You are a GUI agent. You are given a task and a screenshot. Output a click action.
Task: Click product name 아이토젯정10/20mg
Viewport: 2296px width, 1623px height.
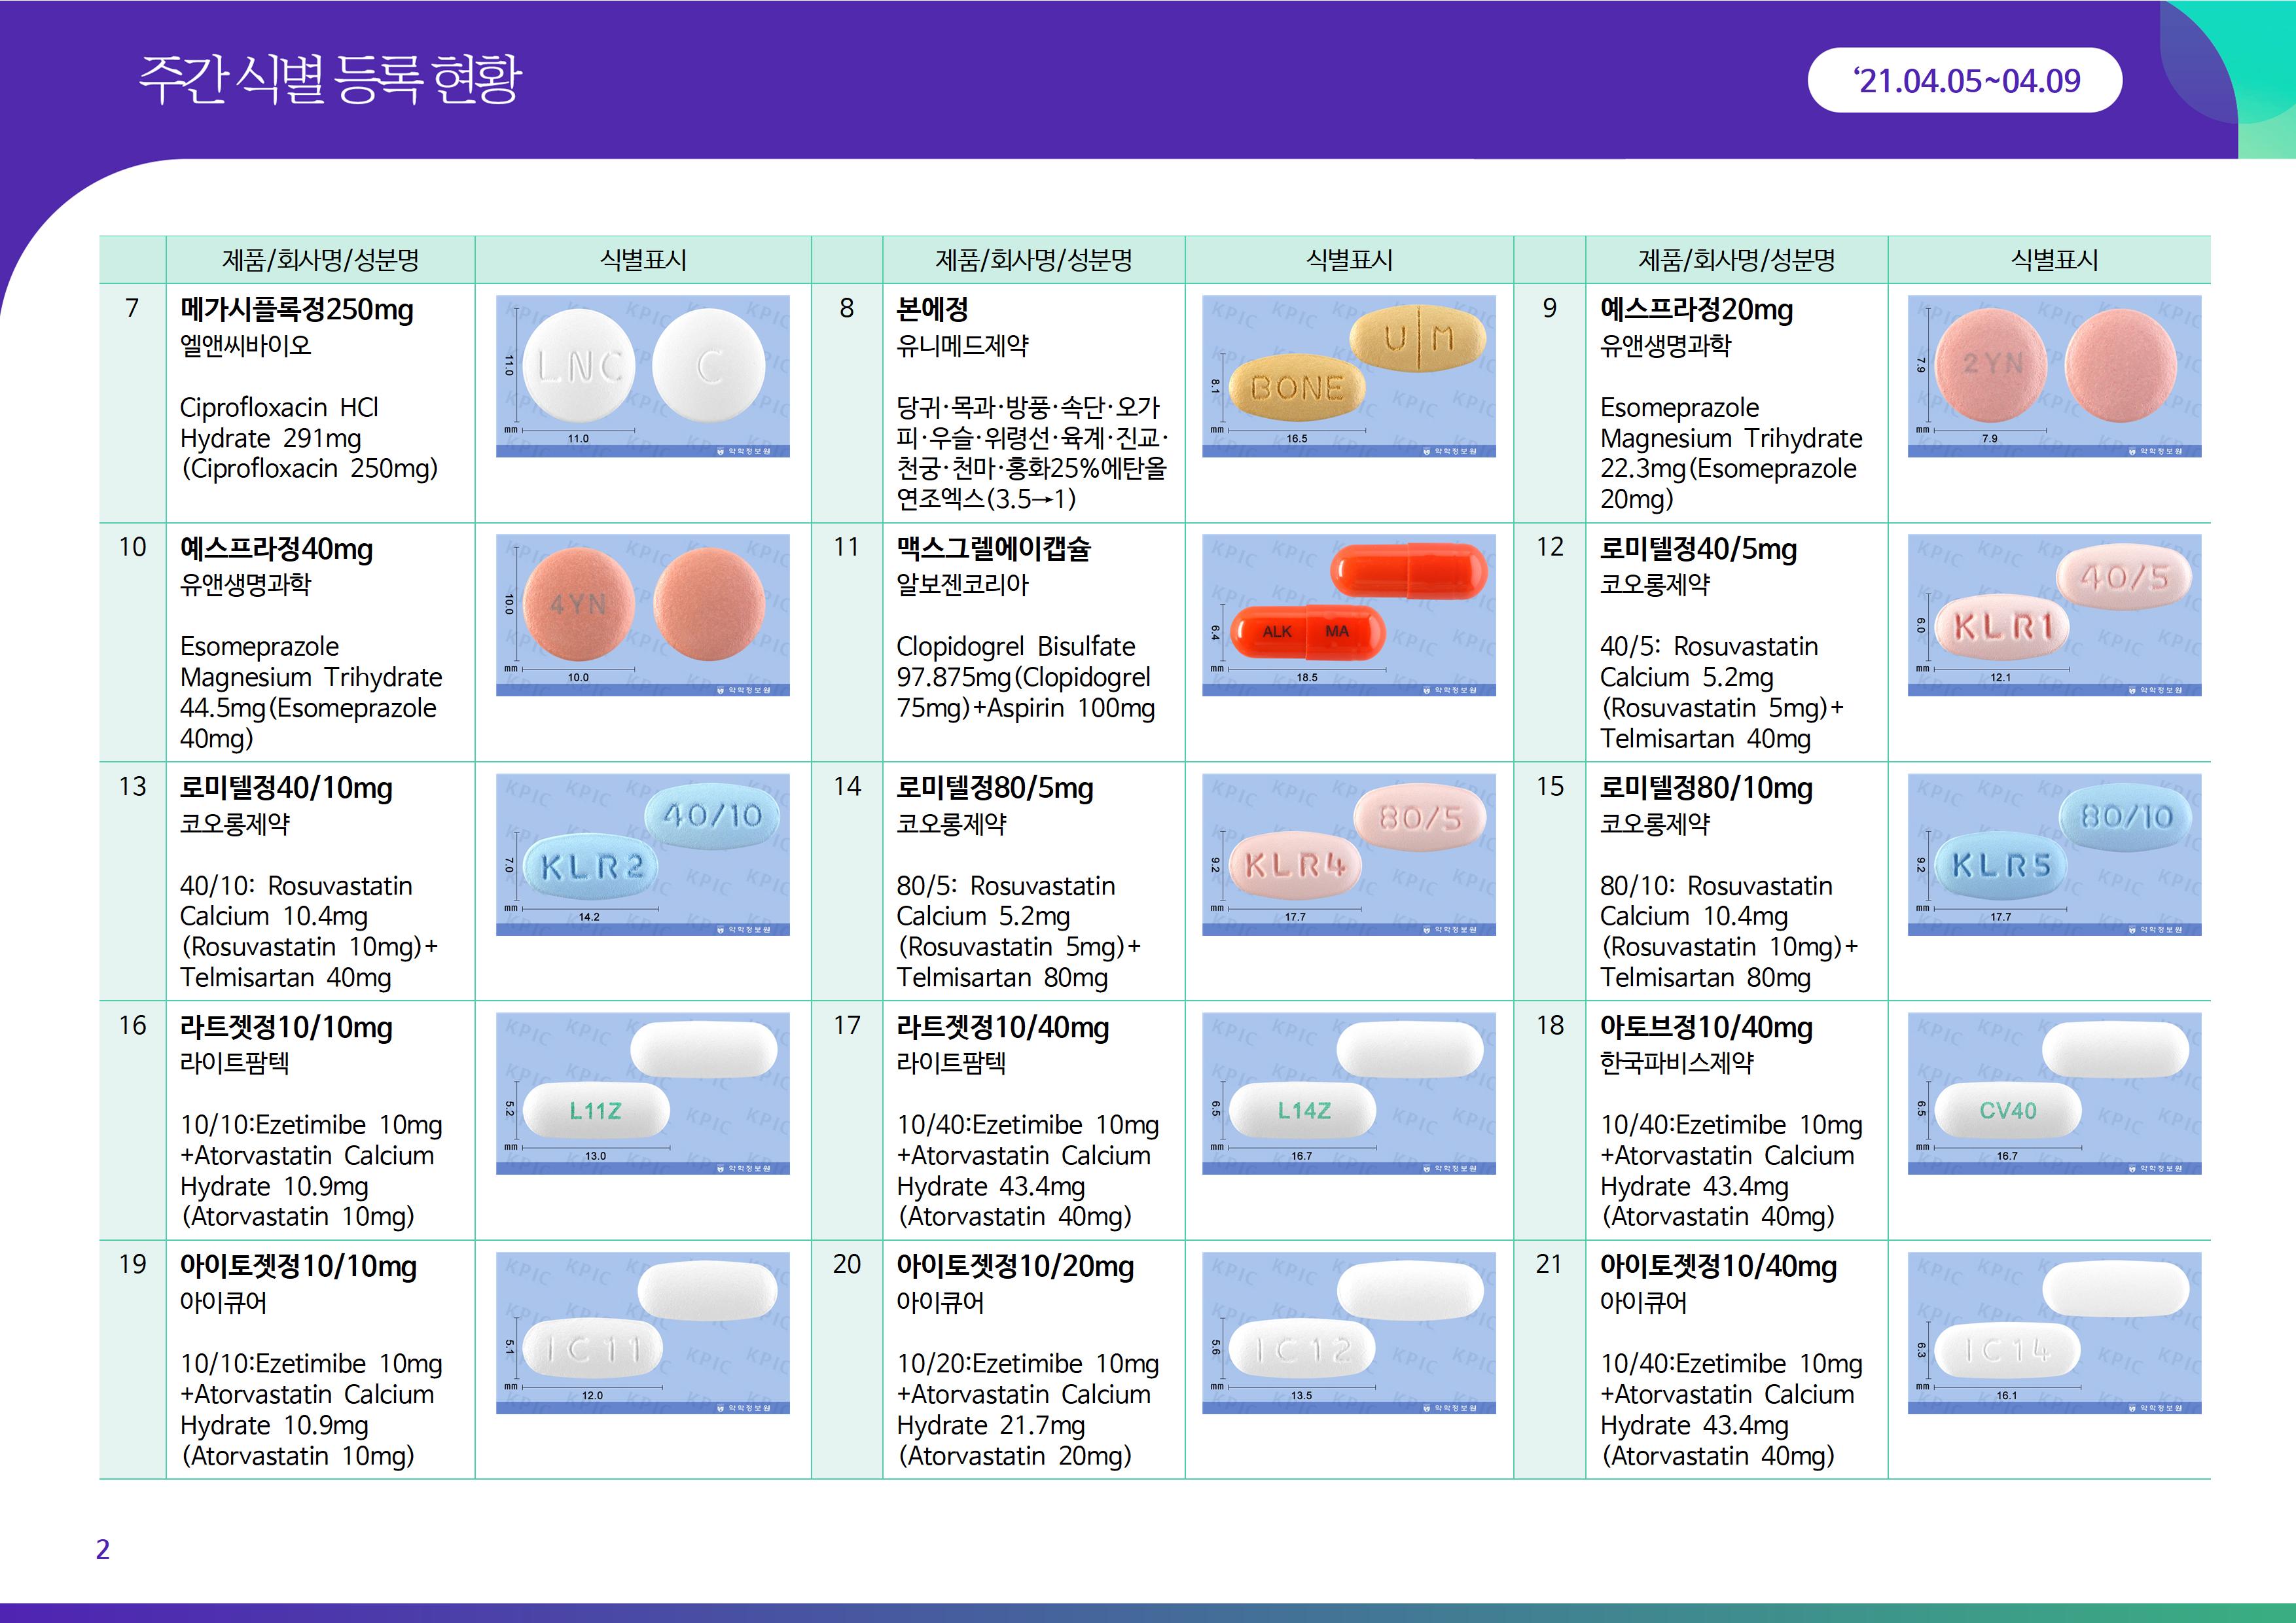[x=1015, y=1267]
